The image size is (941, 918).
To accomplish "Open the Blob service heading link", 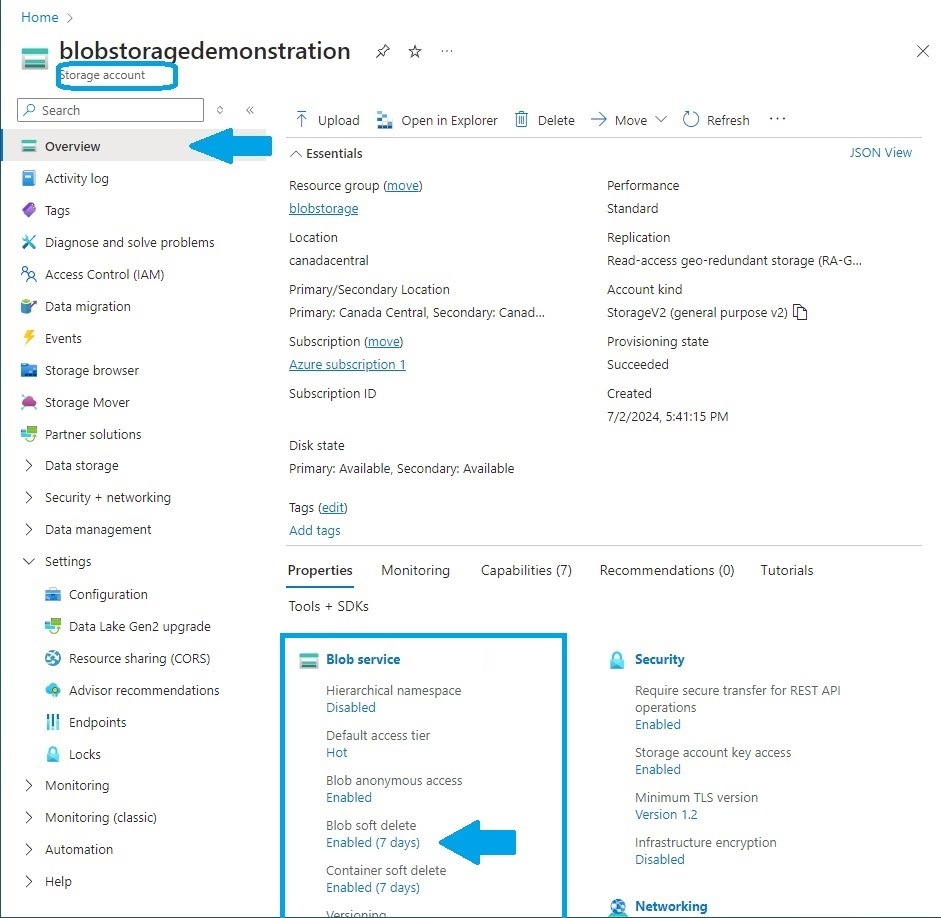I will click(x=363, y=659).
